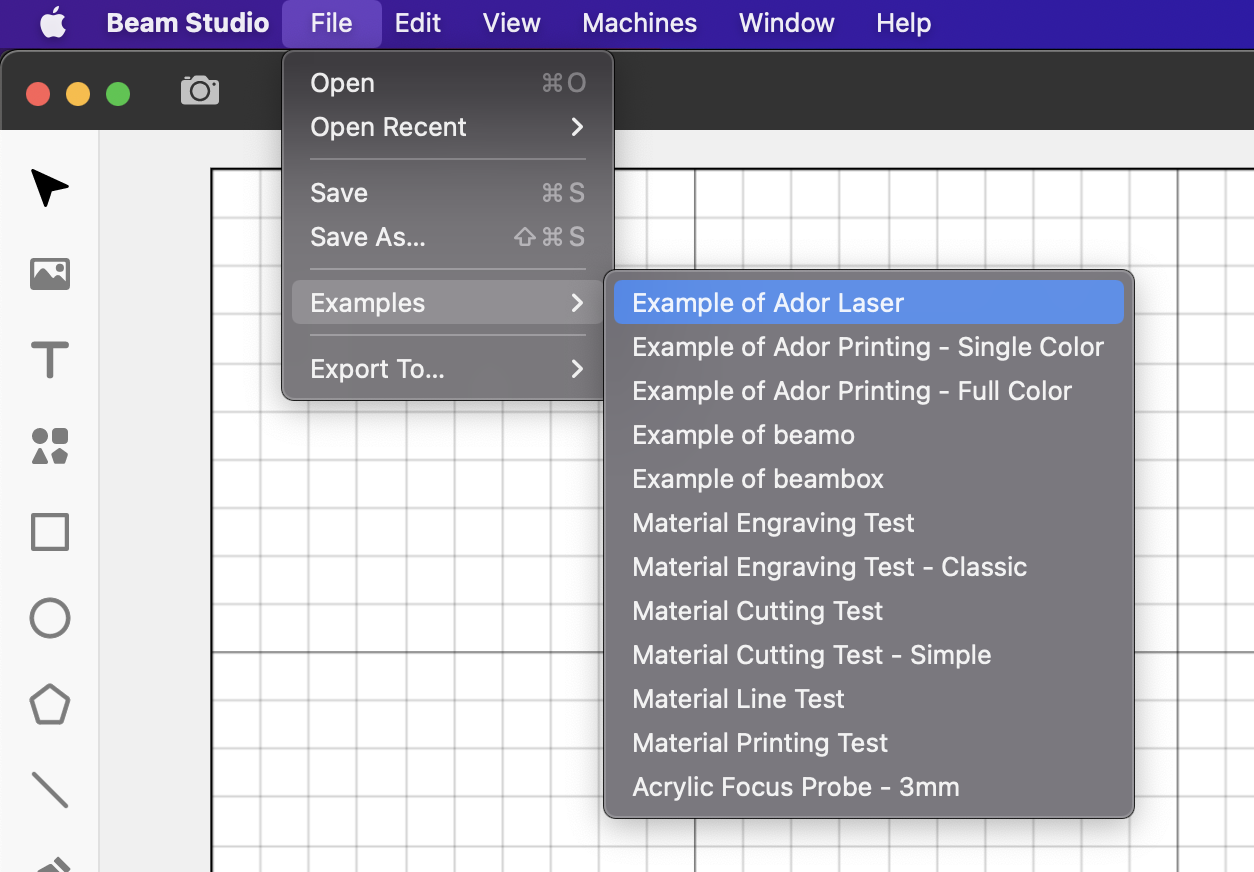The image size is (1254, 872).
Task: Open the View menu
Action: [512, 23]
